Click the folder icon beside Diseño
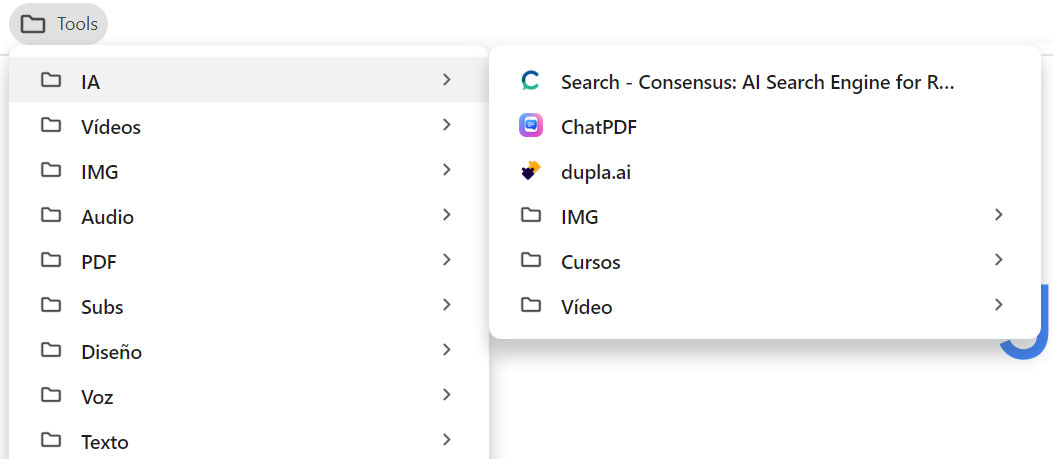 [x=50, y=350]
